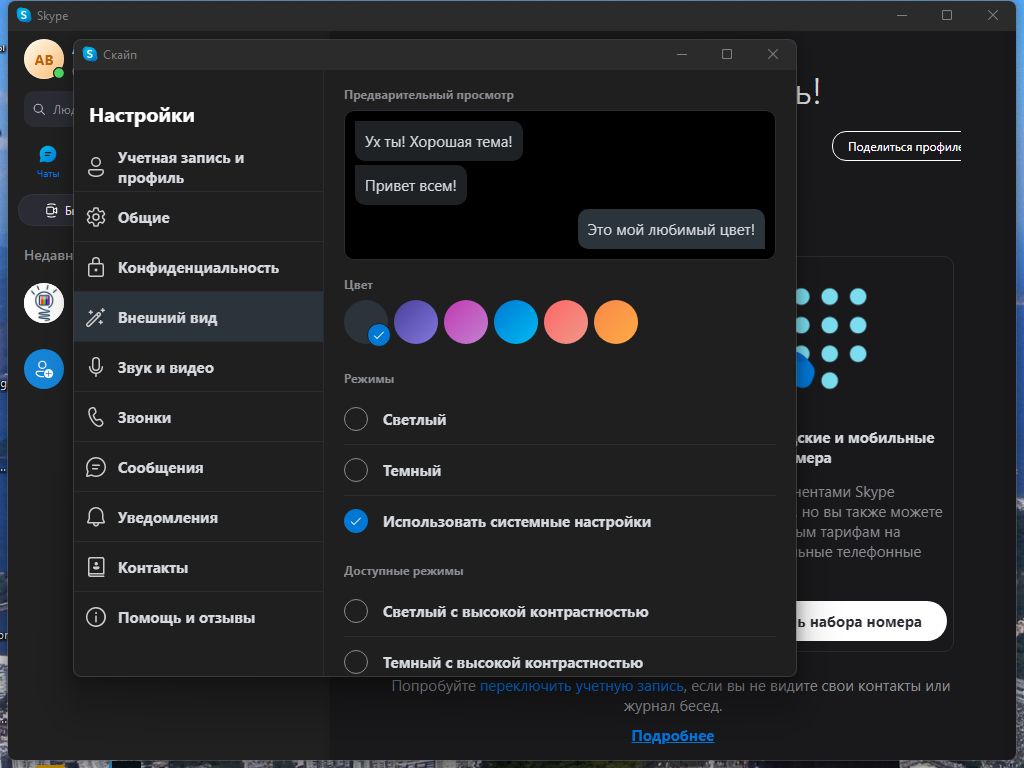Select the Темный mode radio button
Image resolution: width=1024 pixels, height=768 pixels.
point(356,471)
